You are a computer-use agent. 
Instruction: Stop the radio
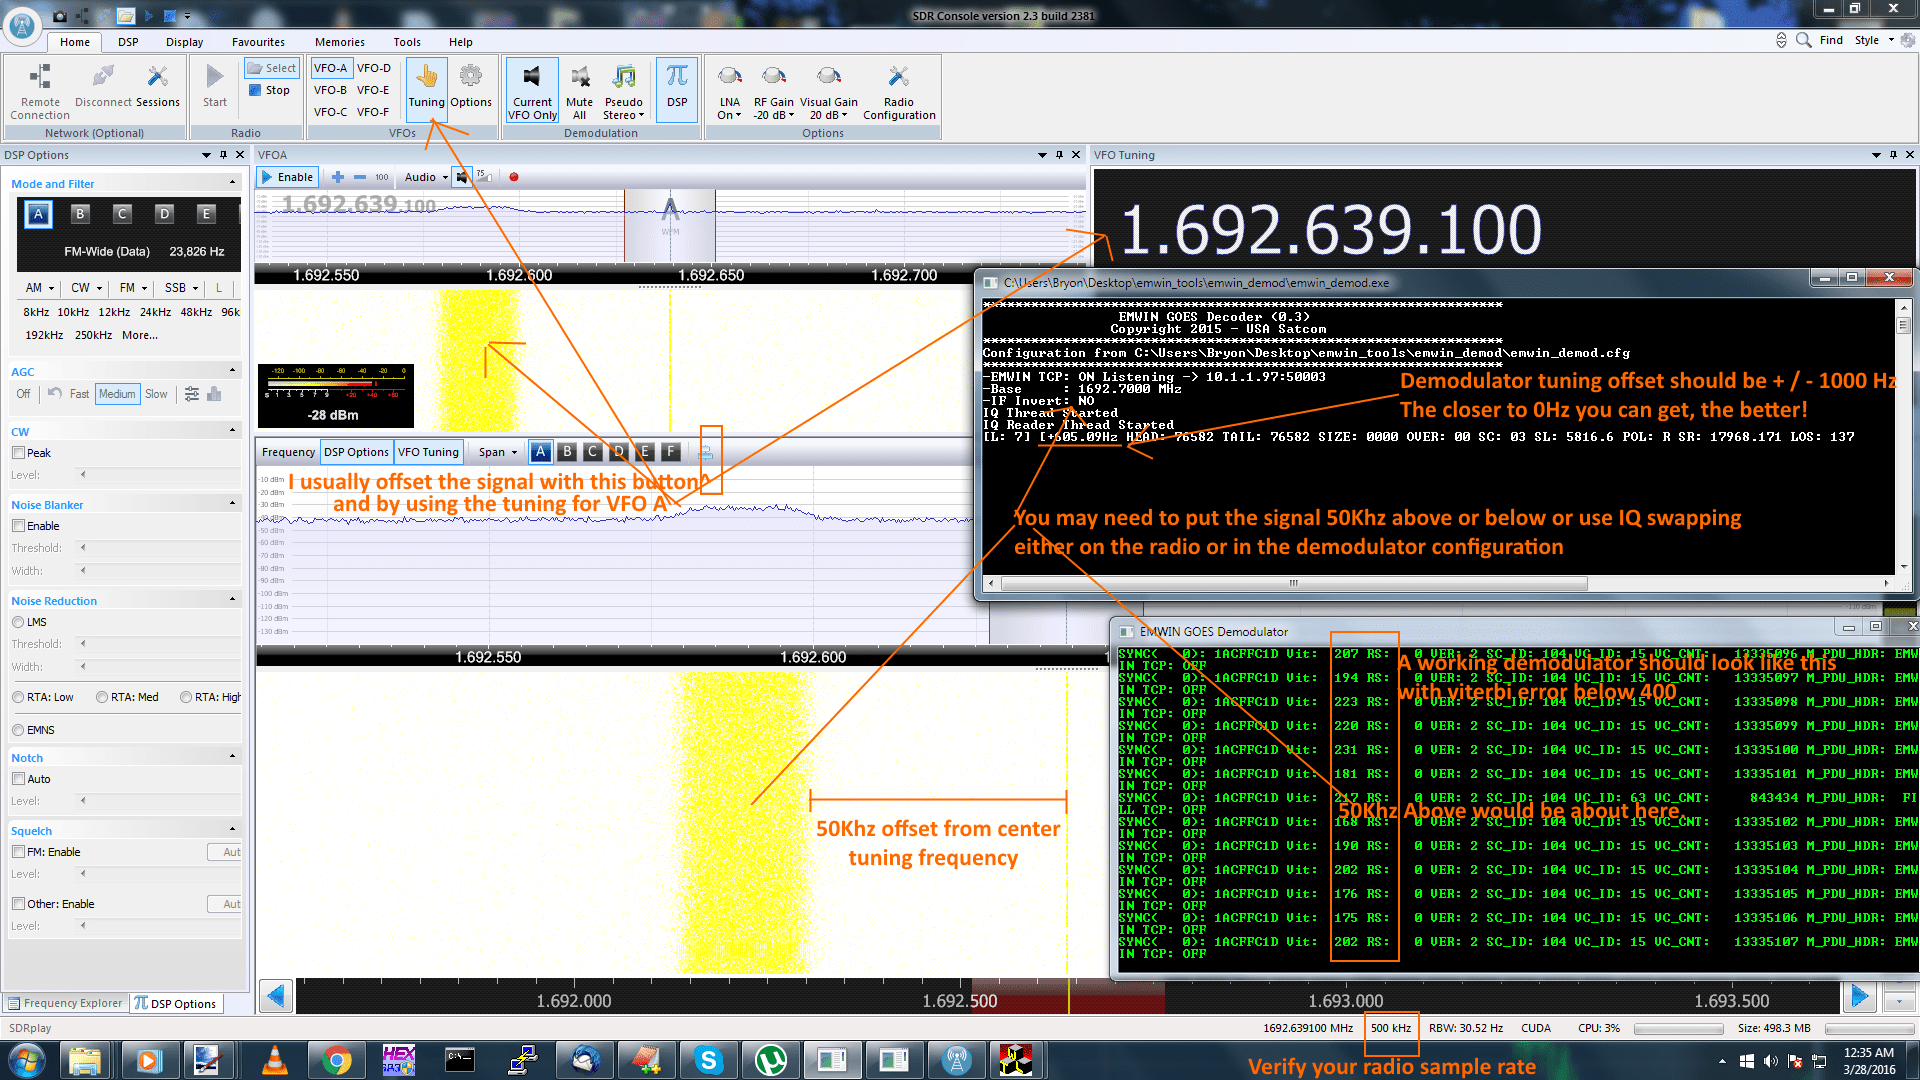[270, 90]
